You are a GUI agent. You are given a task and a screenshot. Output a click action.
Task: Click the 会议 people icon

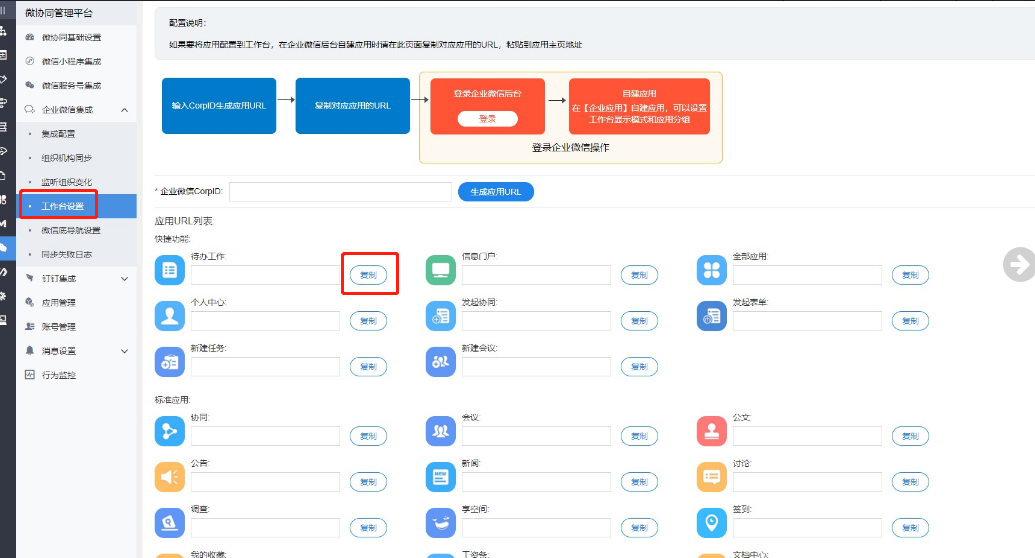click(440, 431)
